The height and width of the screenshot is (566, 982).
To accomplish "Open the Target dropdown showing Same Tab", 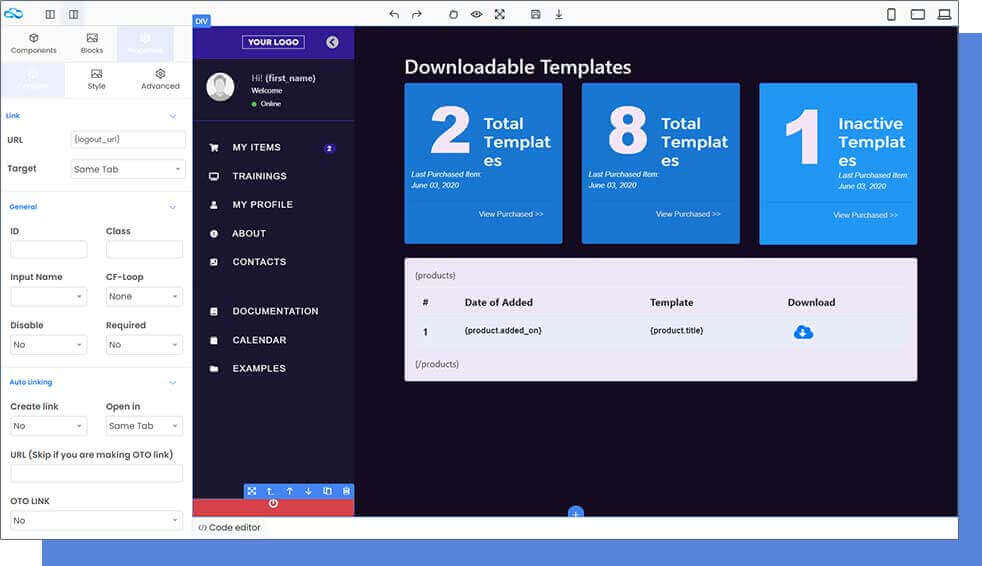I will pos(128,169).
